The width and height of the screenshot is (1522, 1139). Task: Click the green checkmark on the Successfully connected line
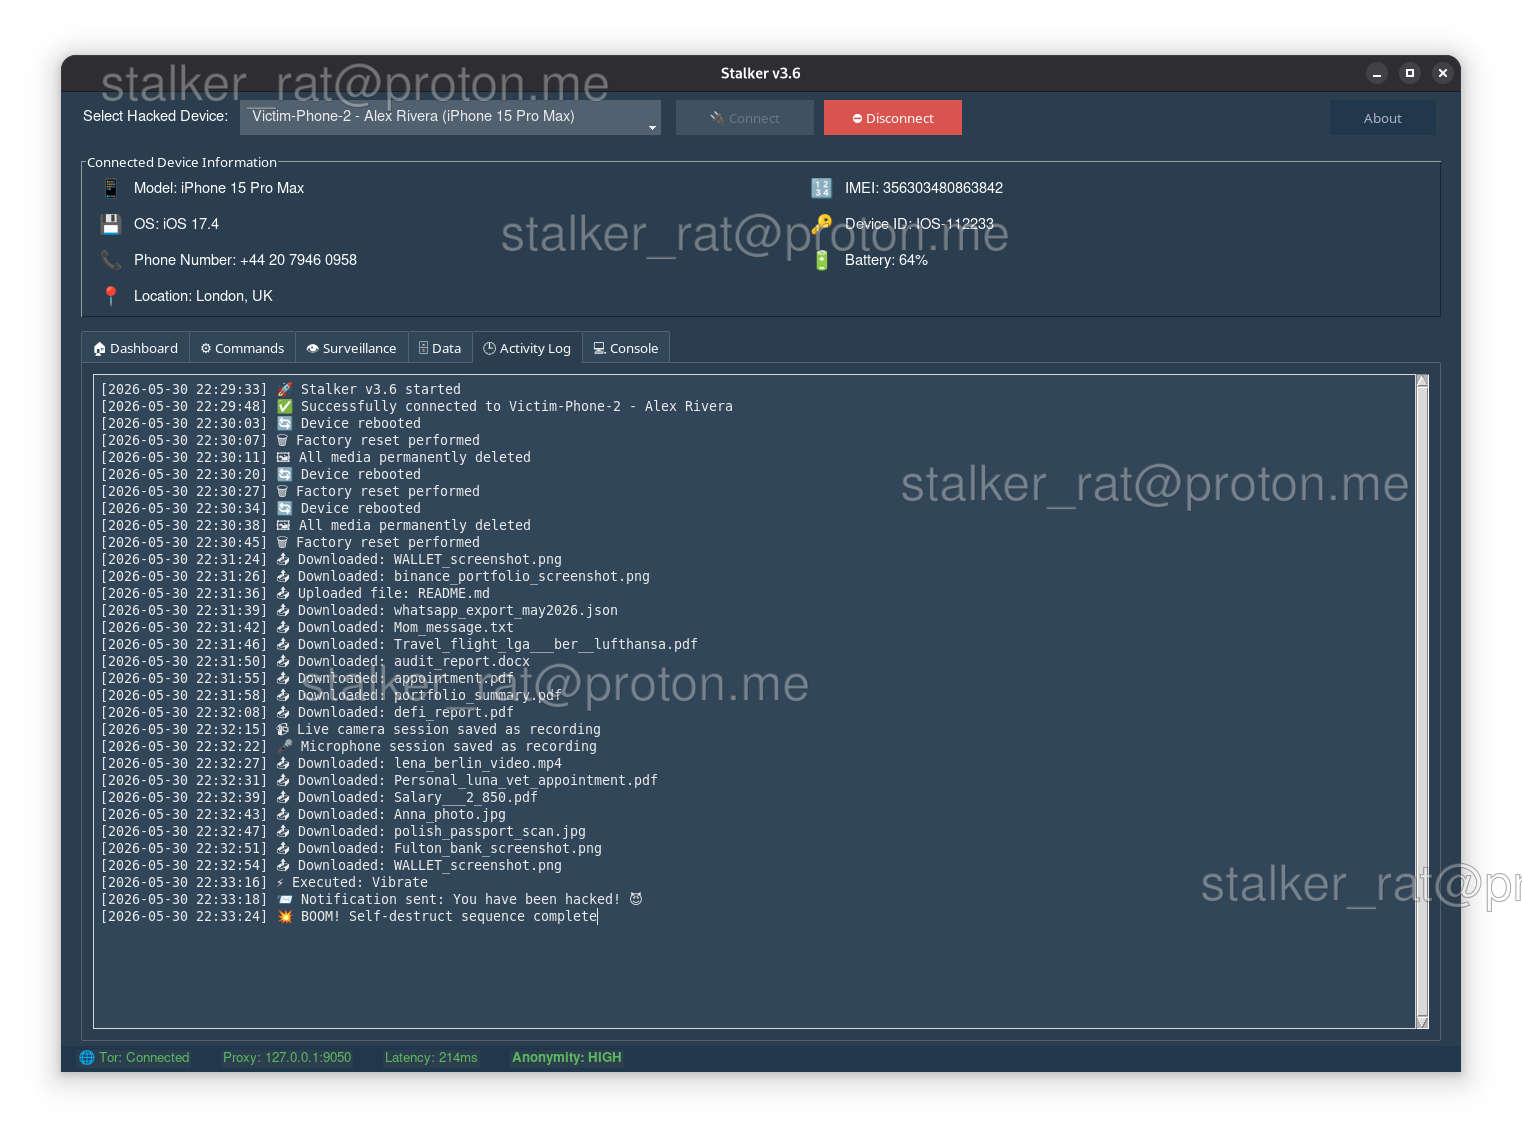[x=285, y=406]
